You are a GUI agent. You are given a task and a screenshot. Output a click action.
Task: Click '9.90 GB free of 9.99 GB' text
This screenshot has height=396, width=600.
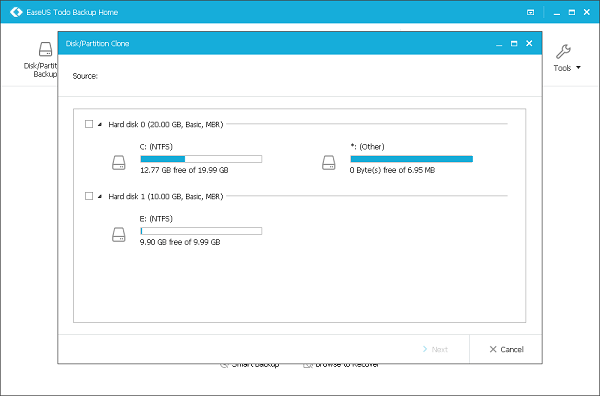tap(180, 242)
